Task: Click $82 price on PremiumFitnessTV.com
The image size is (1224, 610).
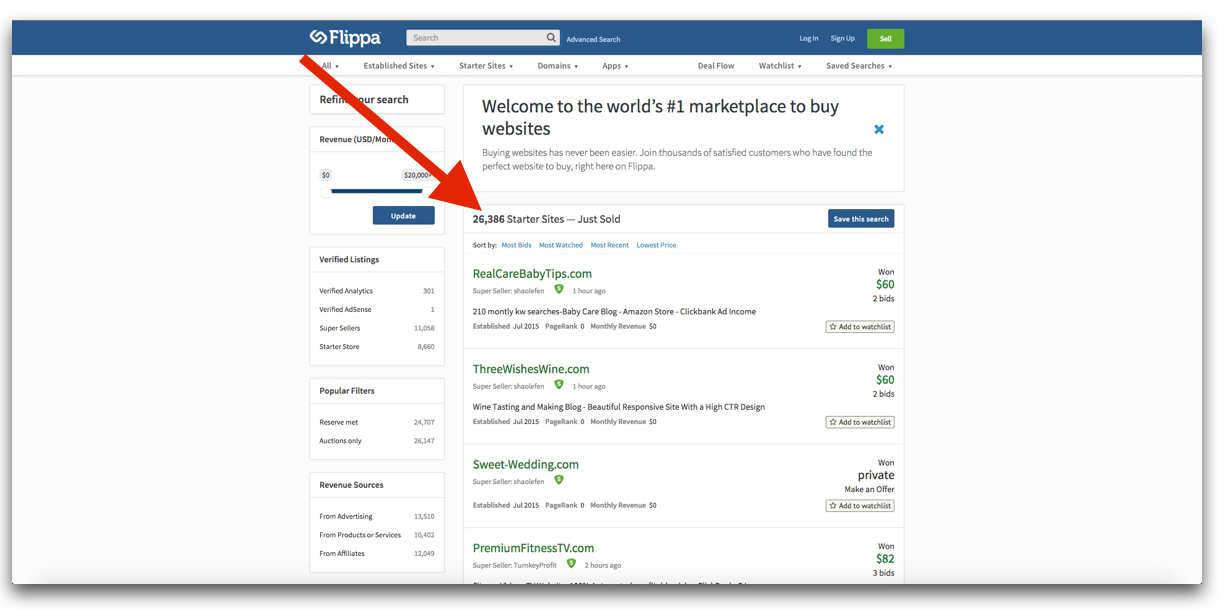Action: pos(885,559)
